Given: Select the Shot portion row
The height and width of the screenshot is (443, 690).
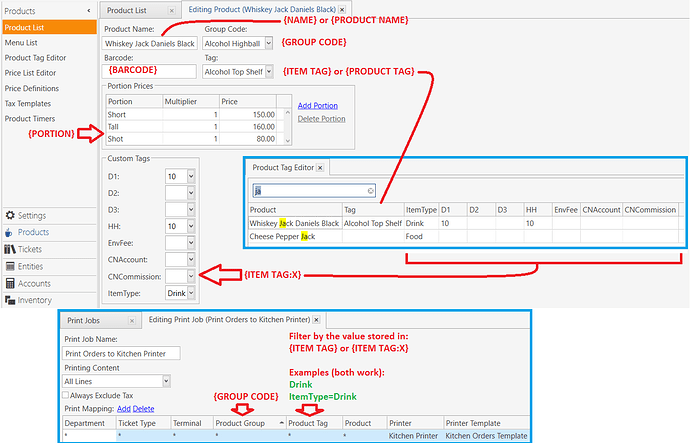Looking at the screenshot, I should tap(195, 139).
